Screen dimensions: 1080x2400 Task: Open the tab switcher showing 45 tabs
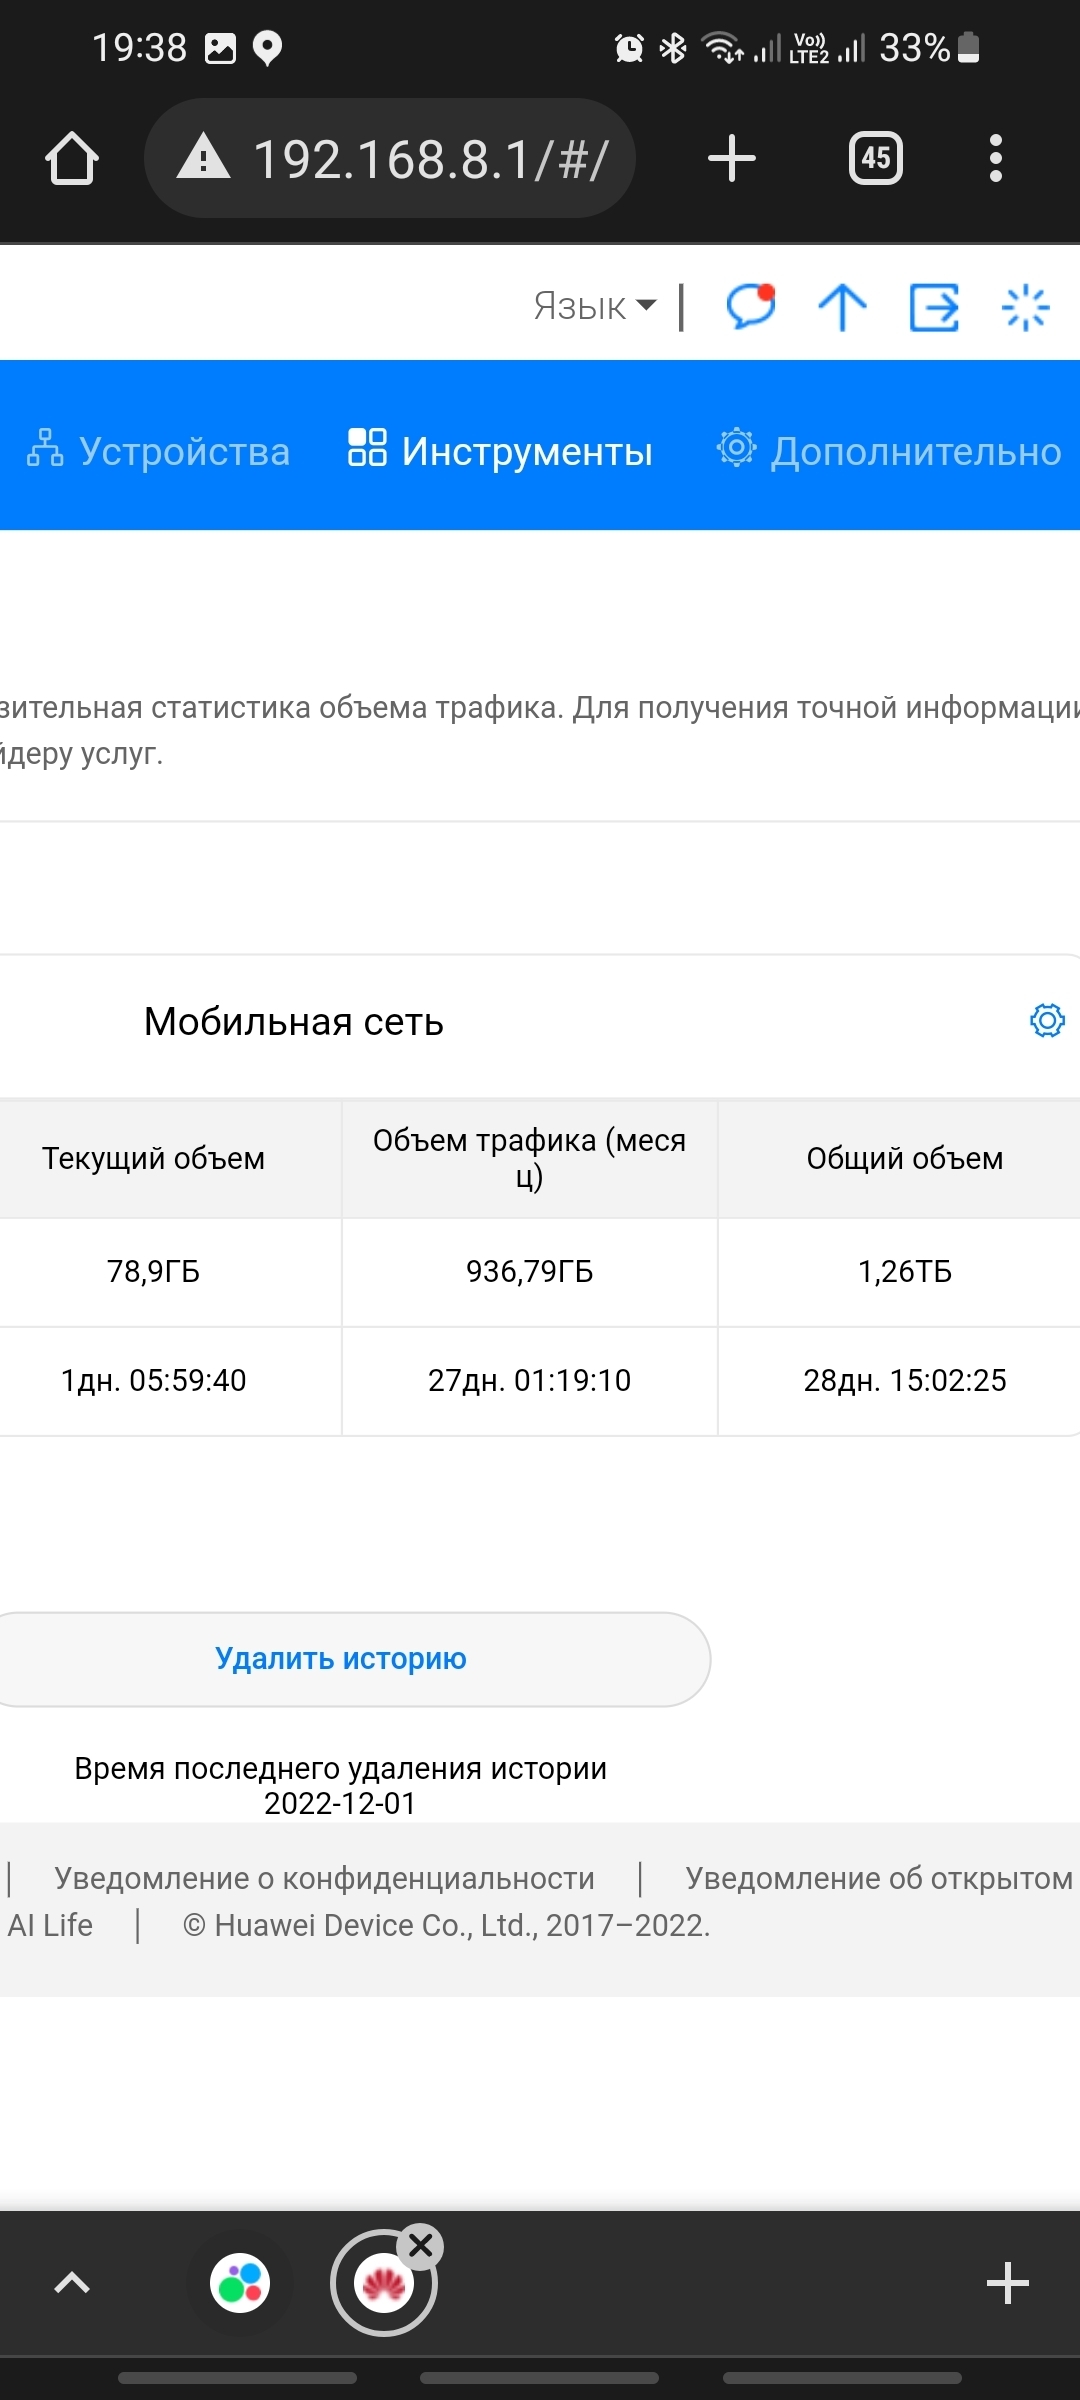click(876, 159)
